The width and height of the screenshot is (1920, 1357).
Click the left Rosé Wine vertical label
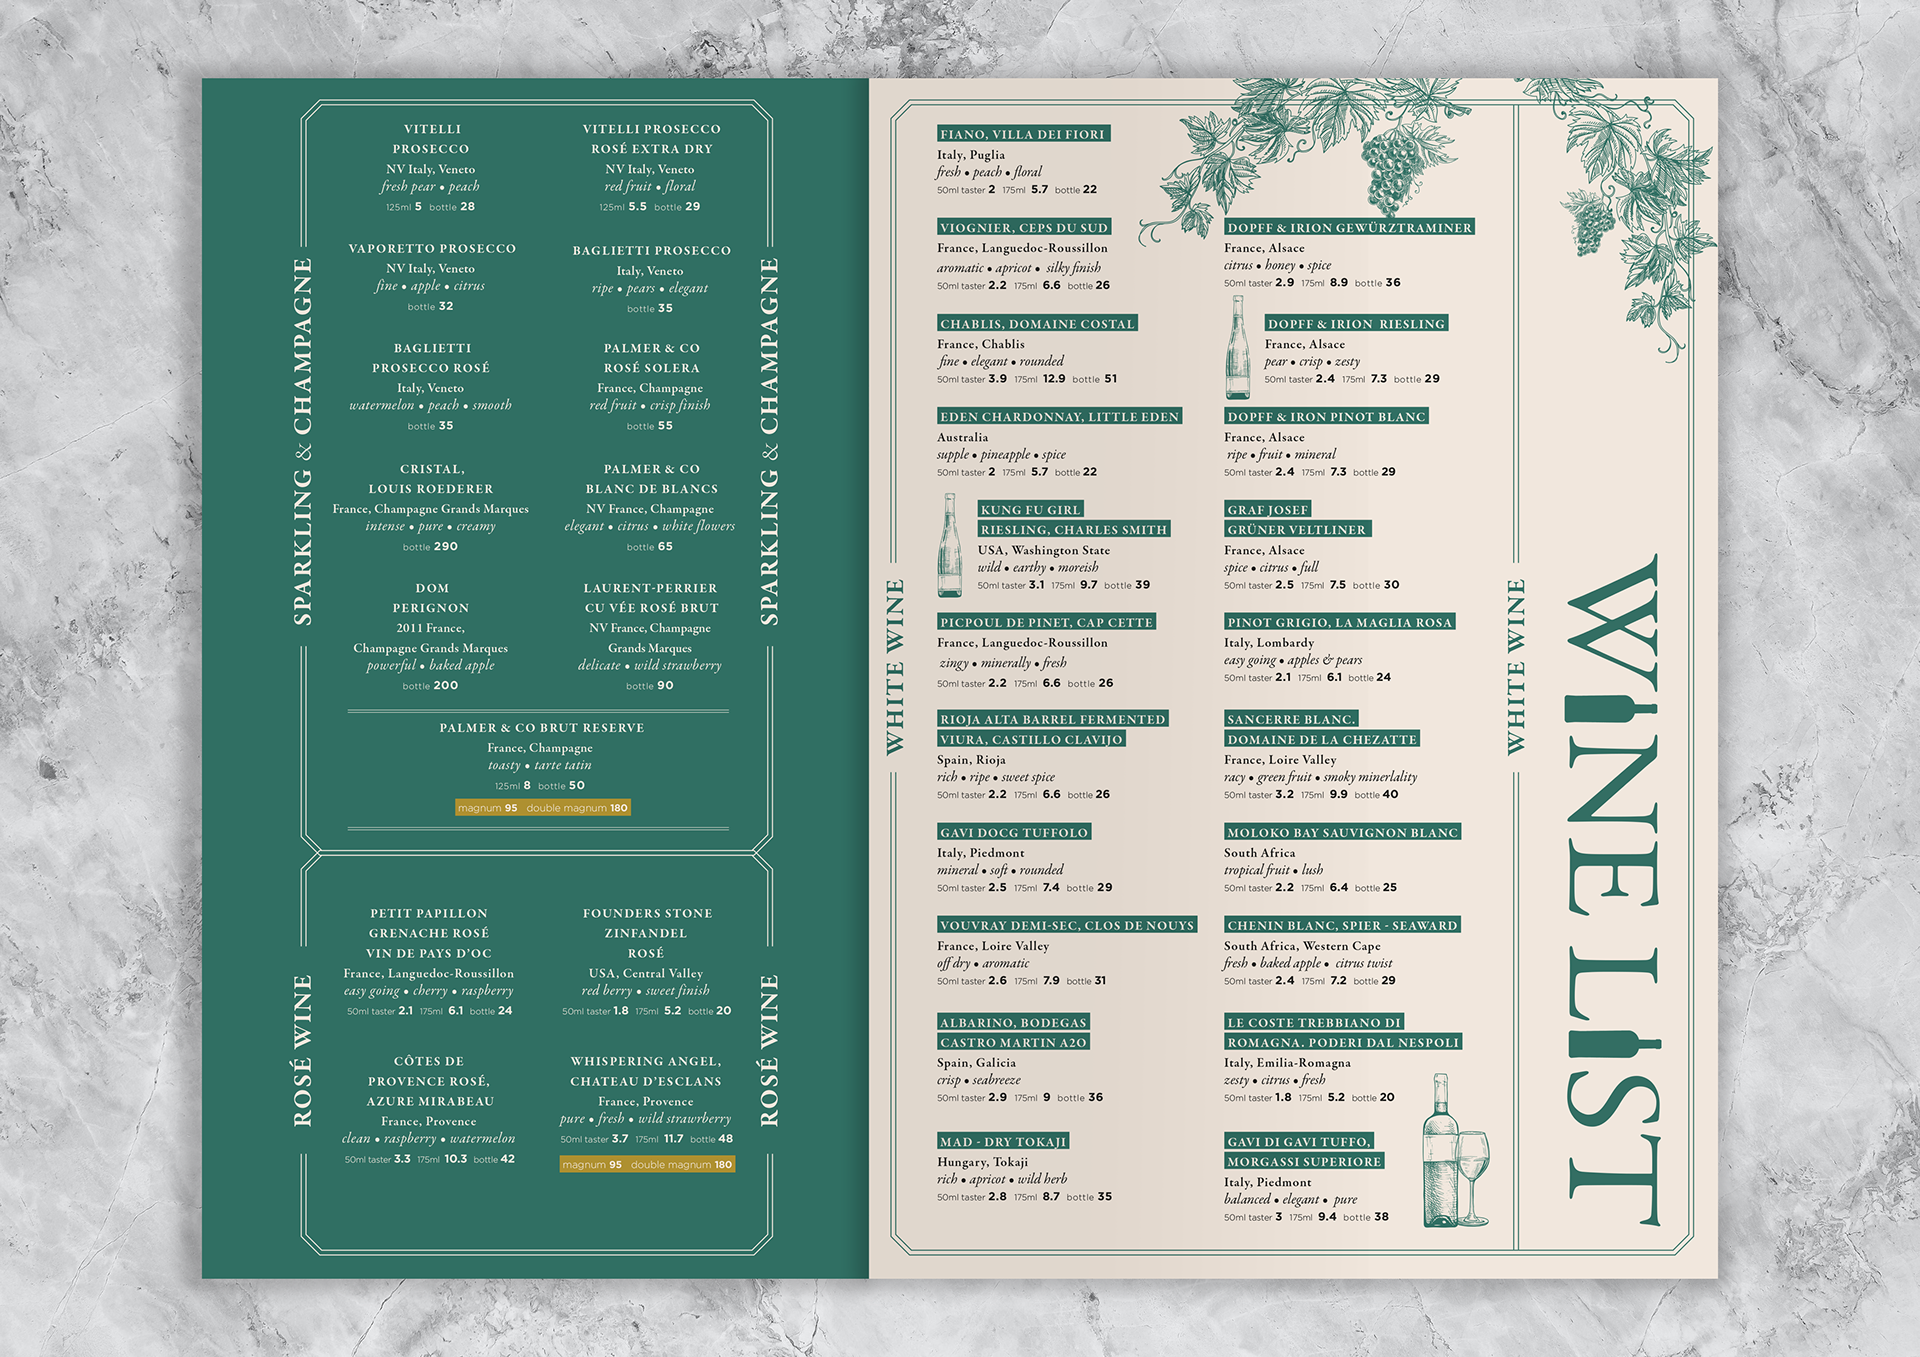[302, 1050]
